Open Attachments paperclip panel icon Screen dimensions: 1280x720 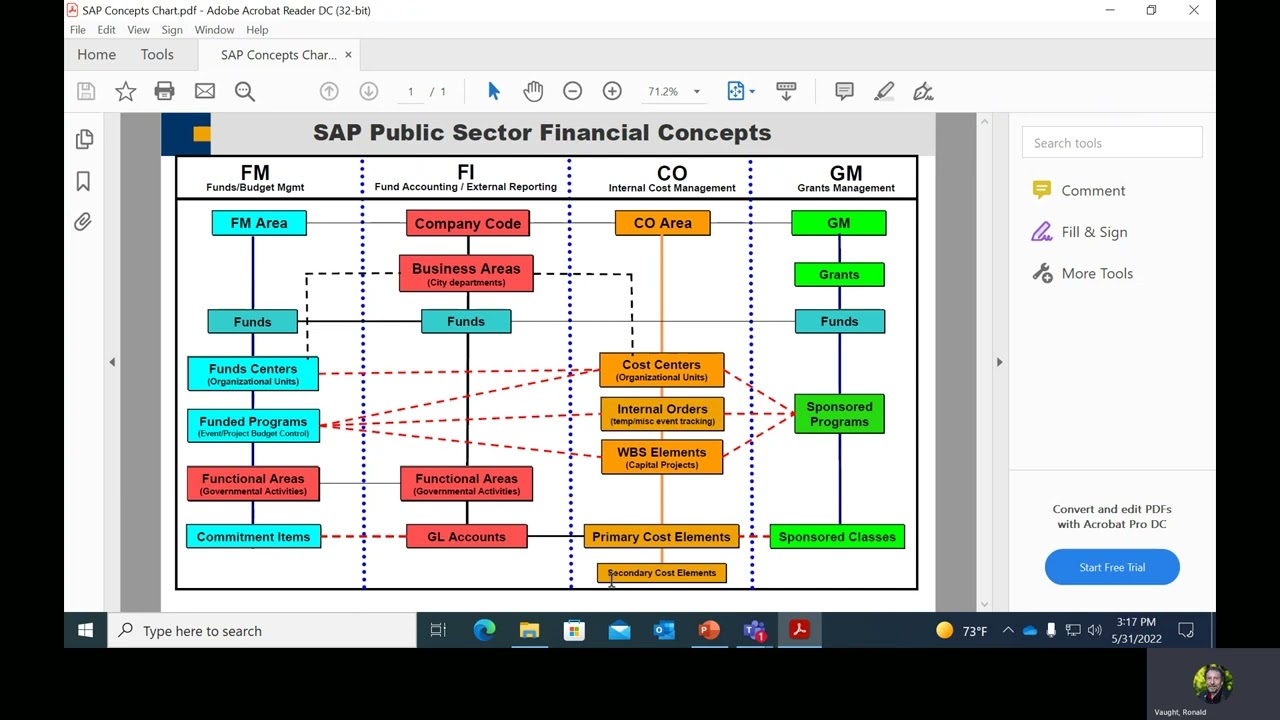click(83, 222)
